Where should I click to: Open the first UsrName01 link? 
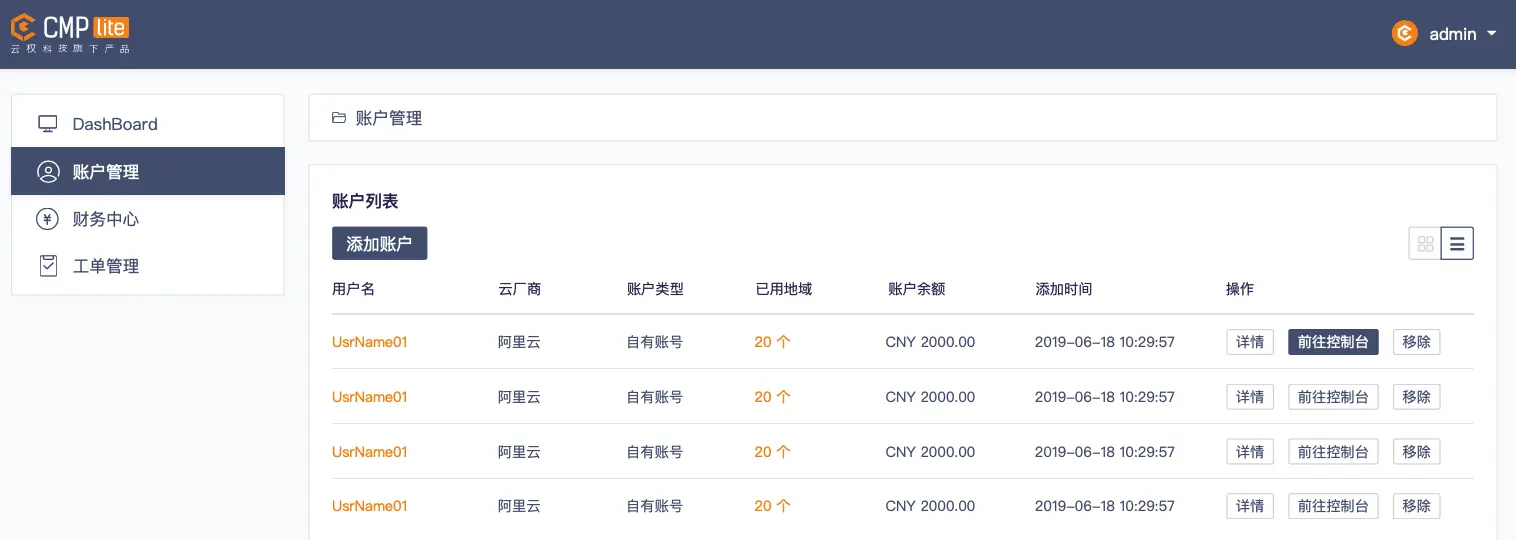click(x=370, y=342)
